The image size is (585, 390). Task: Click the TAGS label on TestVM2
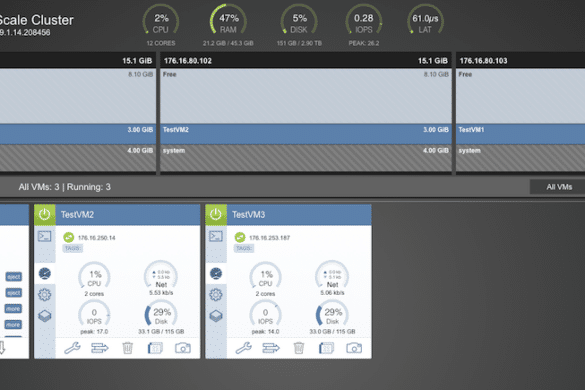(x=72, y=249)
